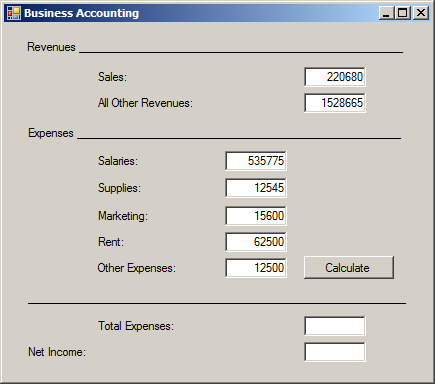
Task: Click the "Salaries:" label
Action: click(x=118, y=161)
